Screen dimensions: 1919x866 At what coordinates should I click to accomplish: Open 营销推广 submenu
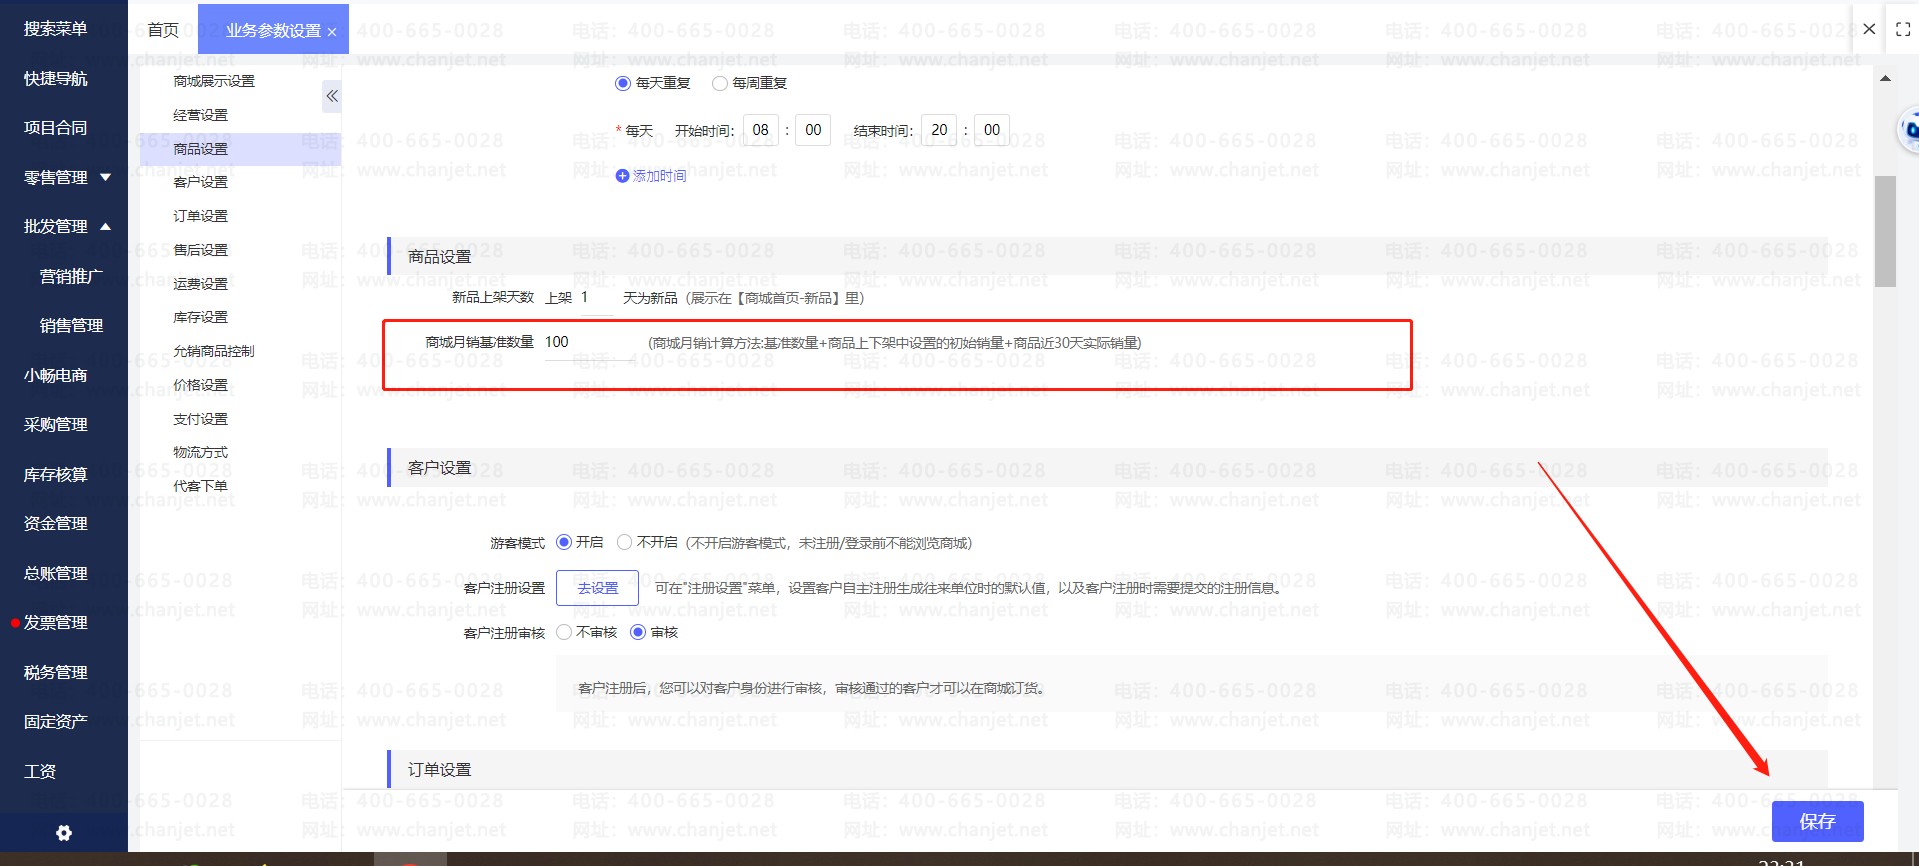point(71,276)
